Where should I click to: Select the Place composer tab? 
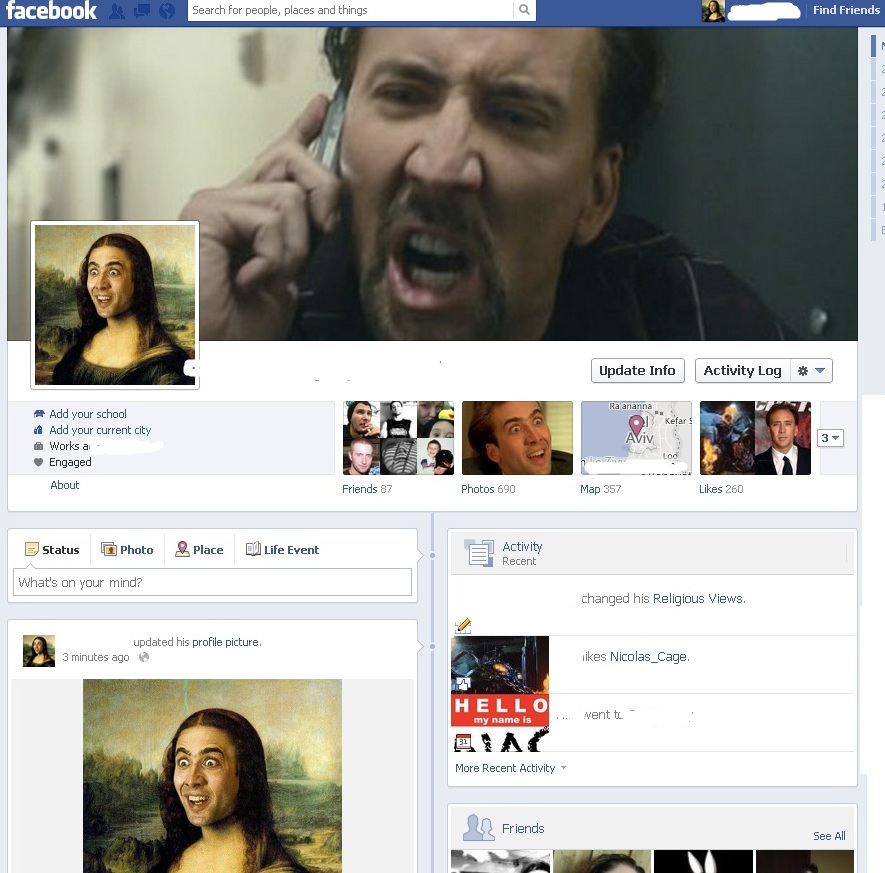(x=199, y=550)
